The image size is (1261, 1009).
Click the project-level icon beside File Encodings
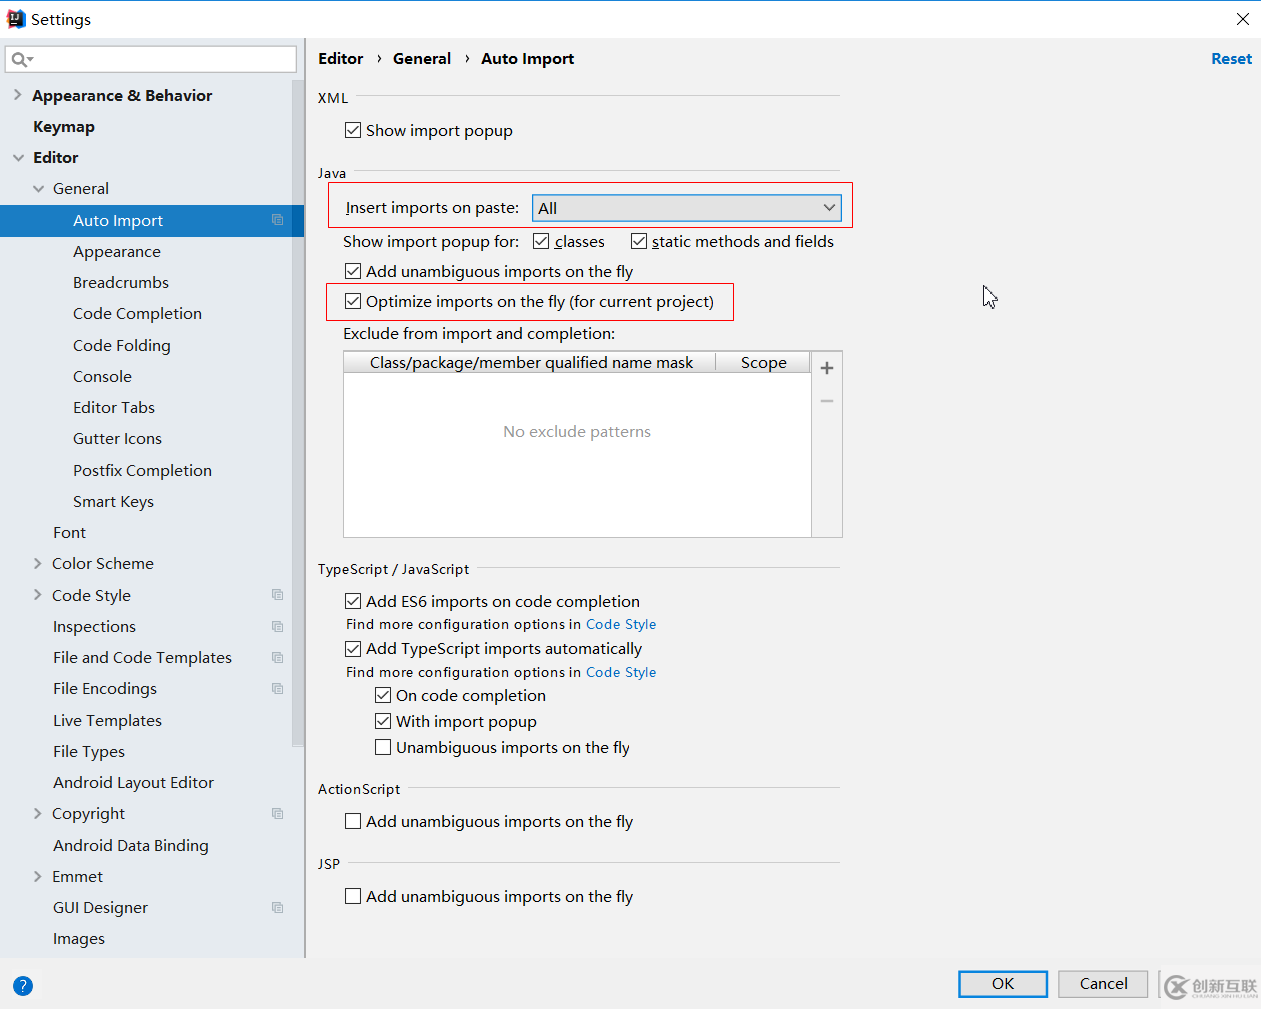click(278, 689)
